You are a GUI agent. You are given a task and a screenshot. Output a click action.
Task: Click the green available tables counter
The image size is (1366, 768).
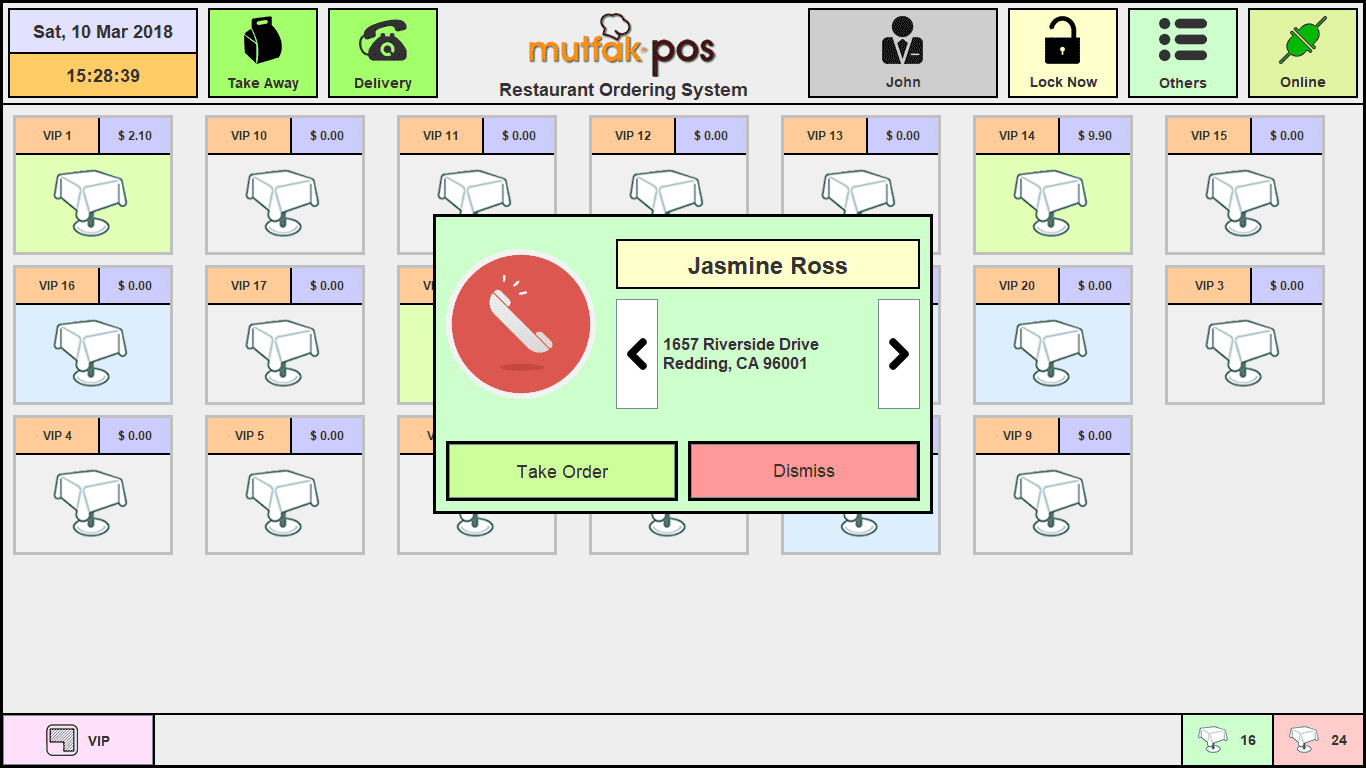coord(1227,741)
